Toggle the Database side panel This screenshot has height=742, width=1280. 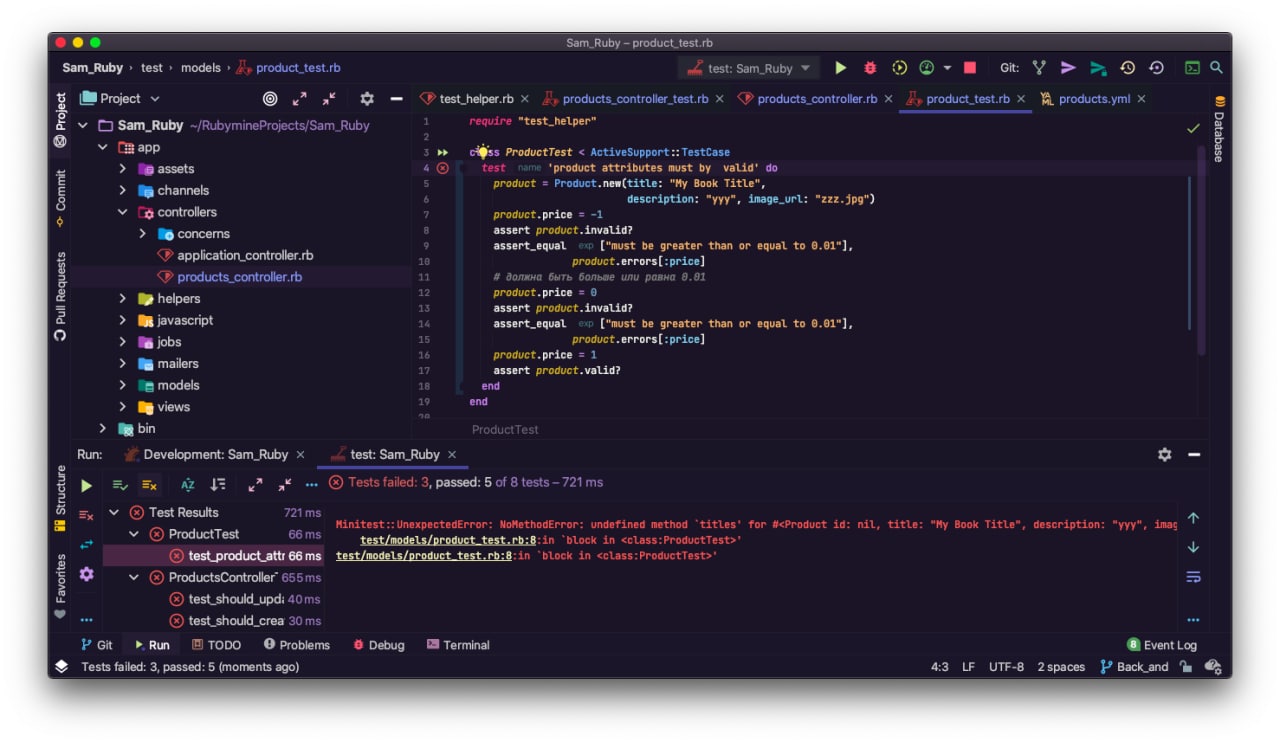coord(1219,128)
